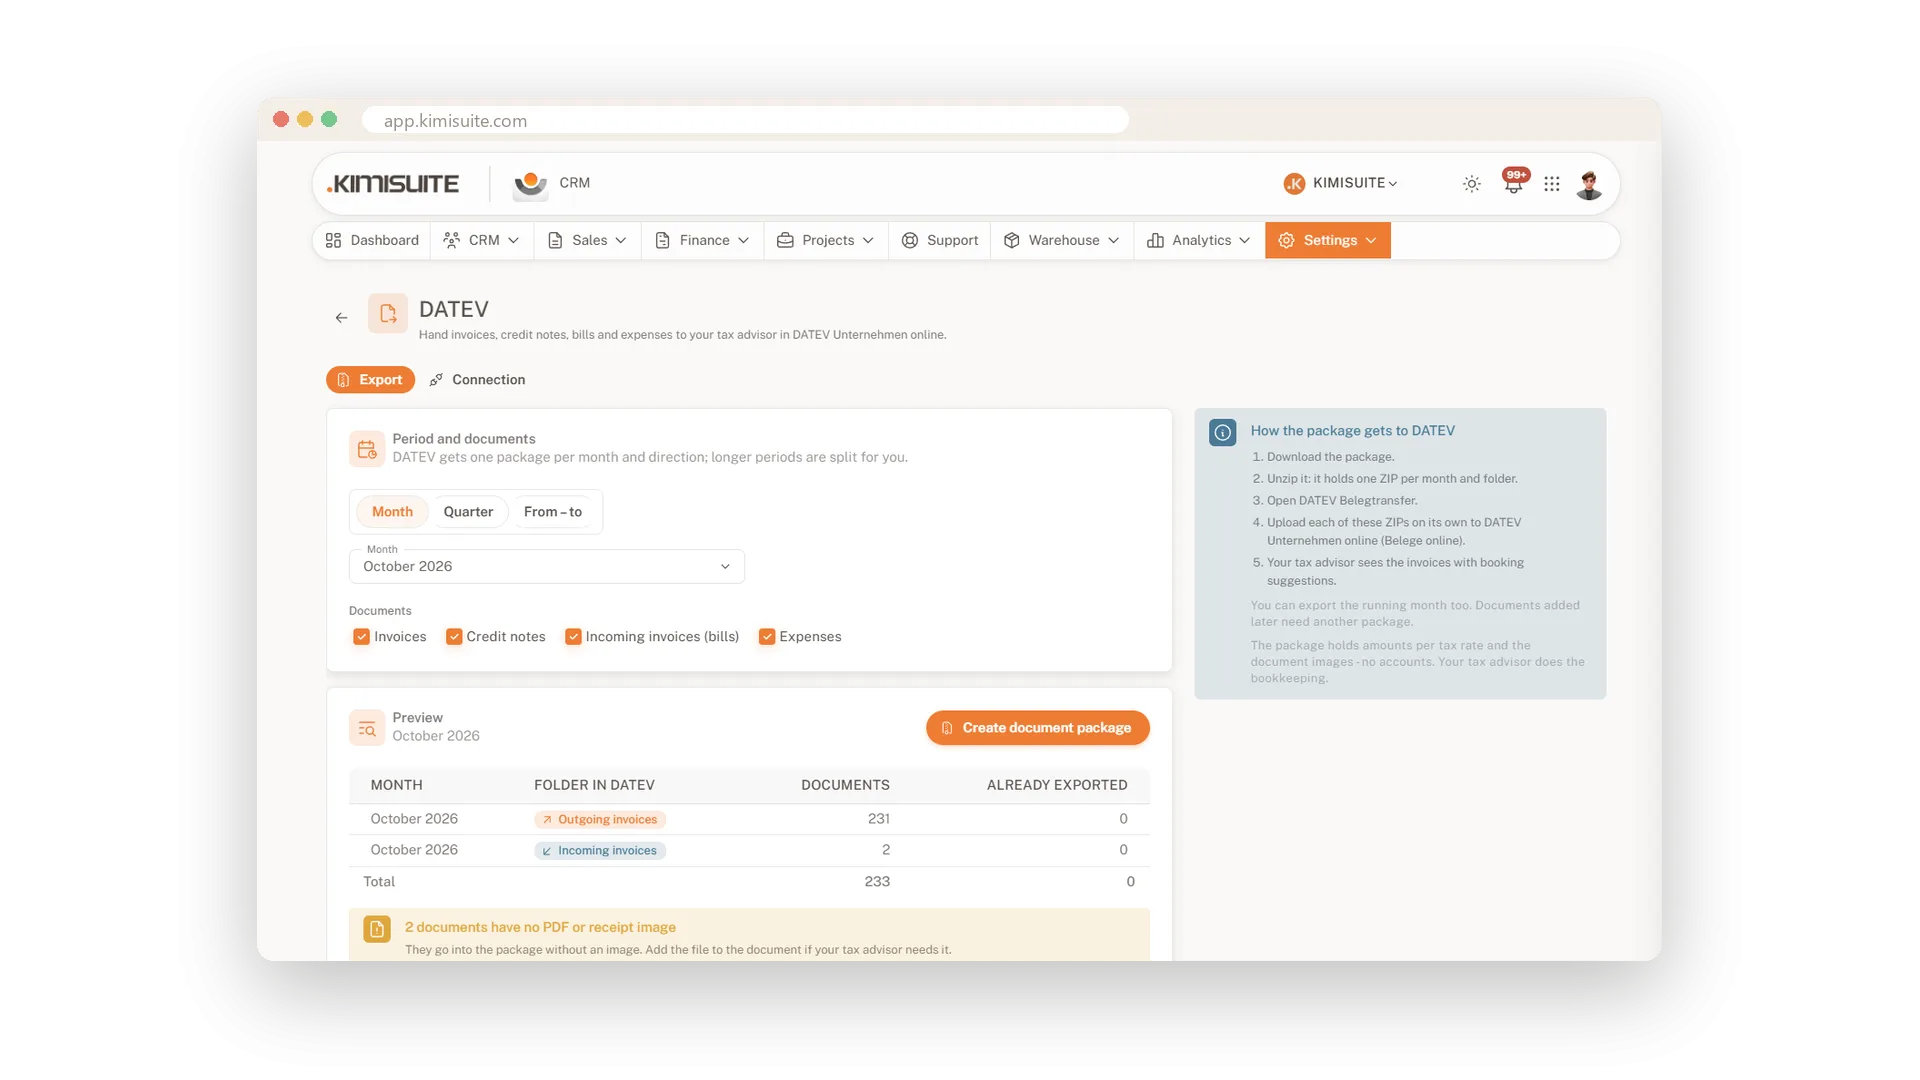This screenshot has width=1920, height=1080.
Task: Click the Support lifebuoy icon
Action: click(910, 241)
